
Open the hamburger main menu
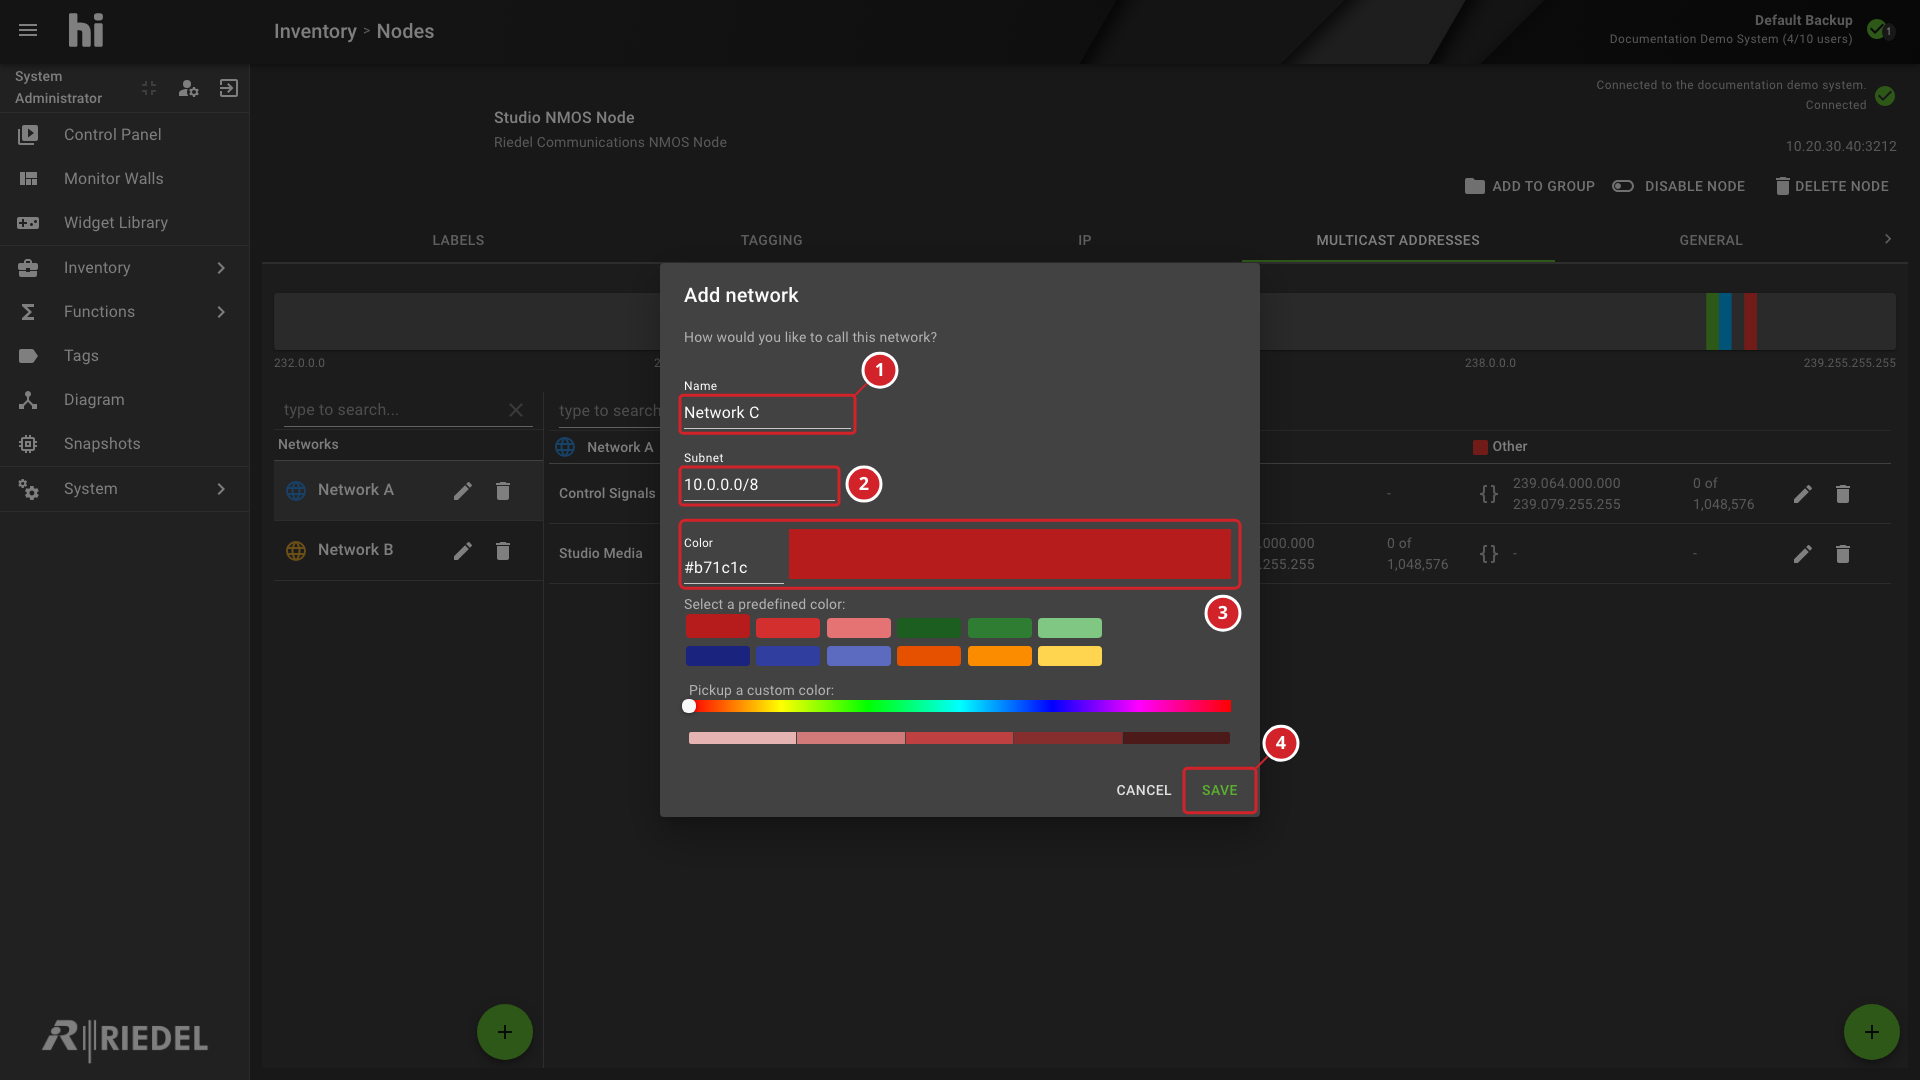point(28,30)
